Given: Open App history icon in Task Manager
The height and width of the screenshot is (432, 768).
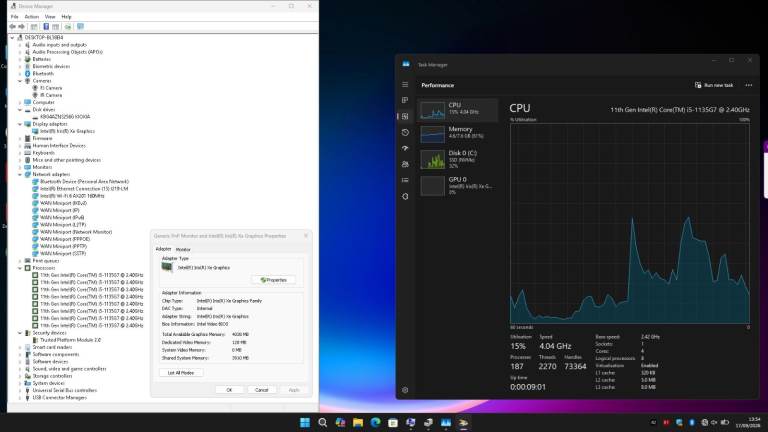Looking at the screenshot, I should [x=405, y=132].
